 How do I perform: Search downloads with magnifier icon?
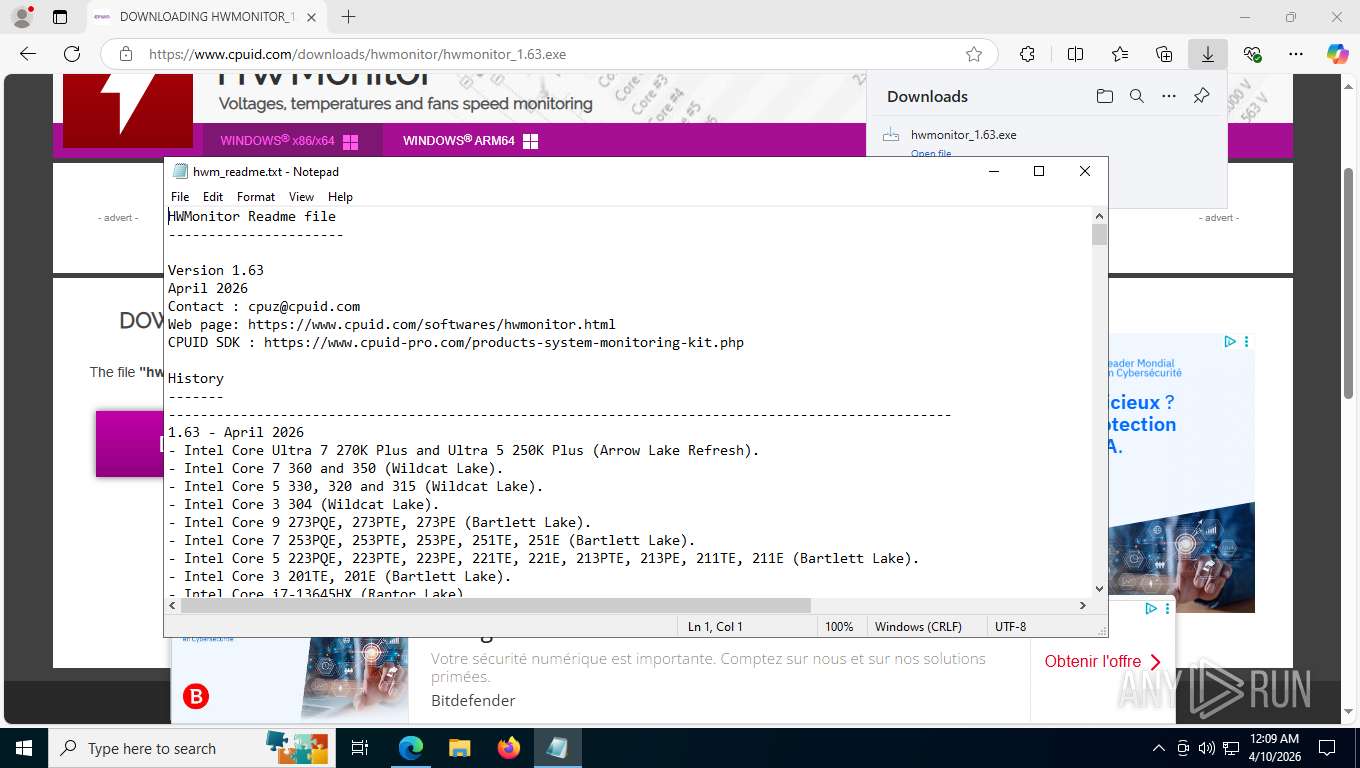pyautogui.click(x=1137, y=96)
